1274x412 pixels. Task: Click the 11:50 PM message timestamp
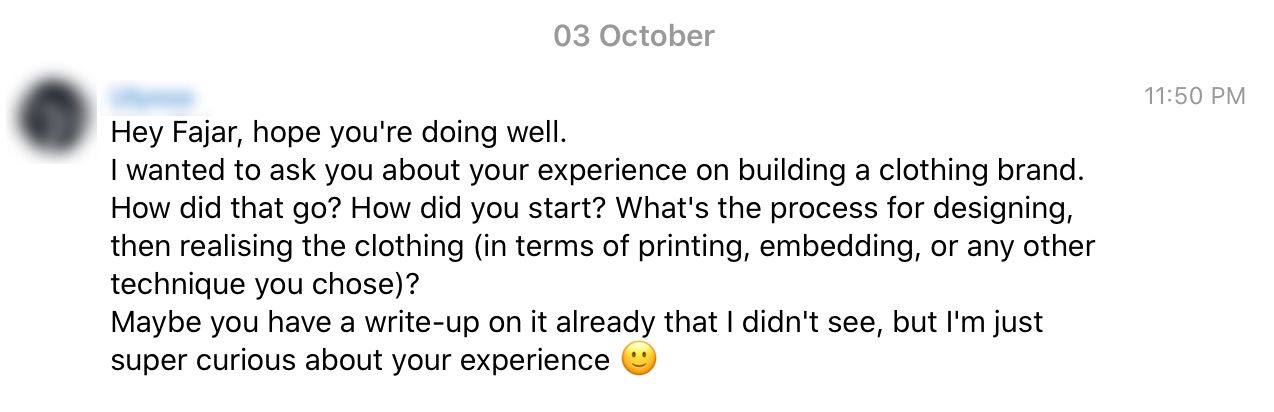point(1195,97)
